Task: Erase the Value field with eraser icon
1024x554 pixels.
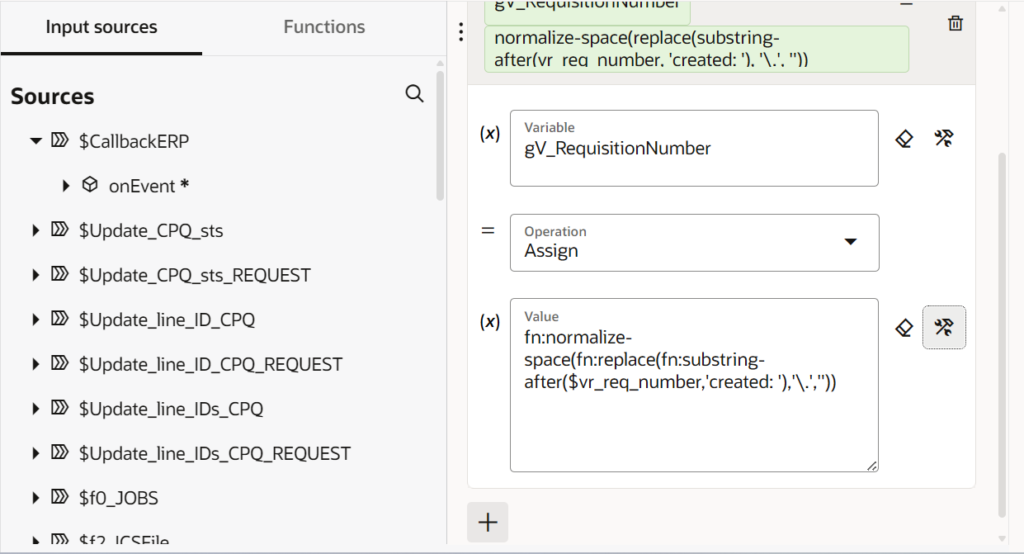Action: click(904, 327)
